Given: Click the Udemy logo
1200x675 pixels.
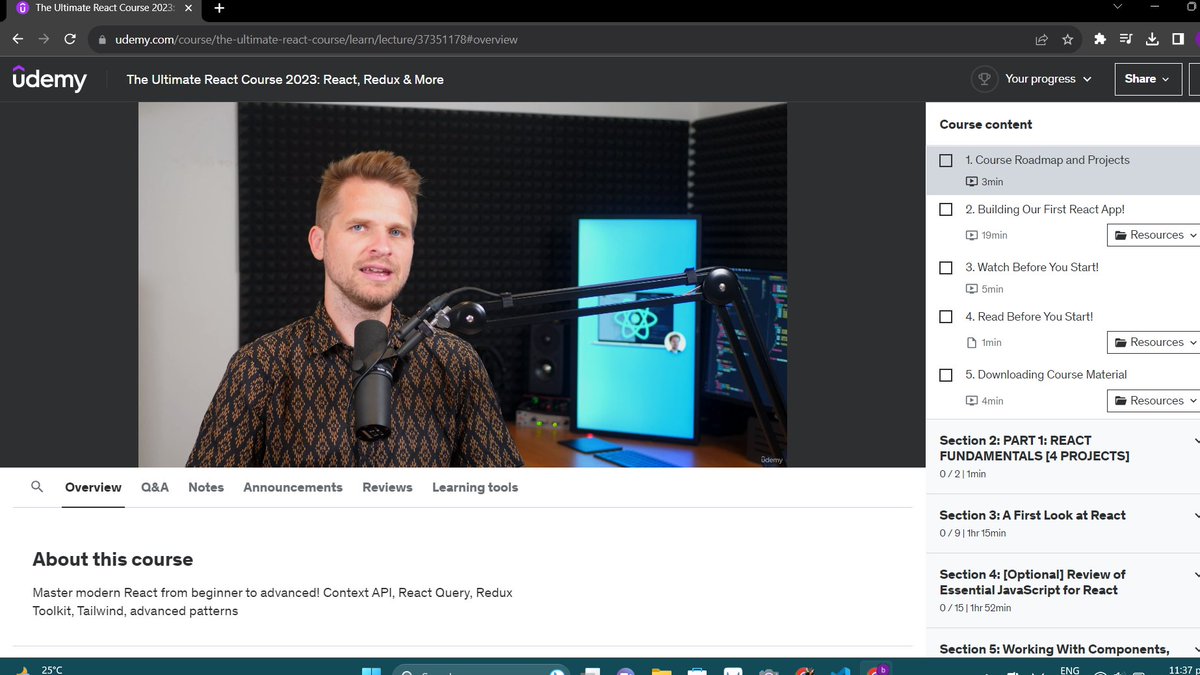Looking at the screenshot, I should [x=49, y=78].
